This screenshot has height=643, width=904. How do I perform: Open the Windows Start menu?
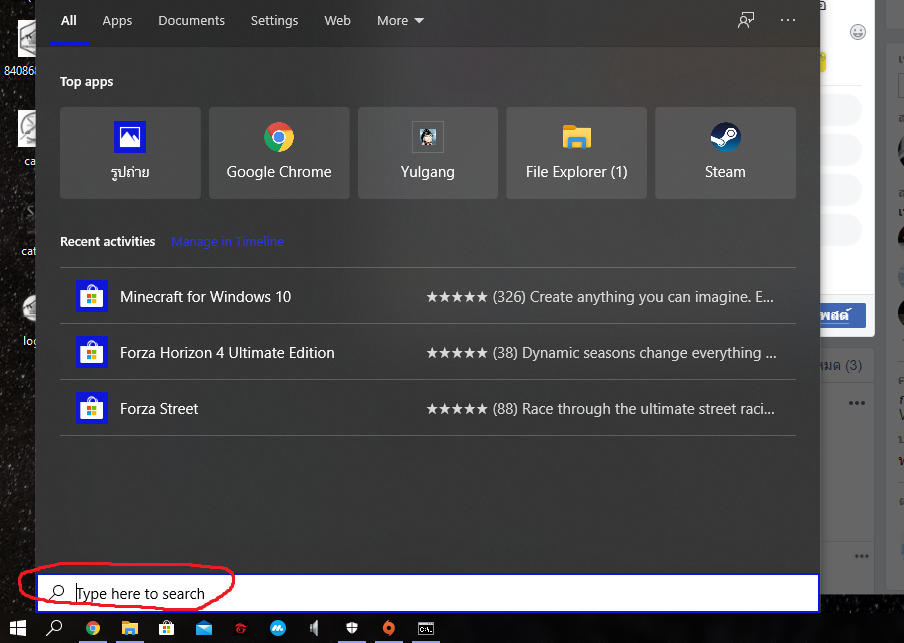17,628
